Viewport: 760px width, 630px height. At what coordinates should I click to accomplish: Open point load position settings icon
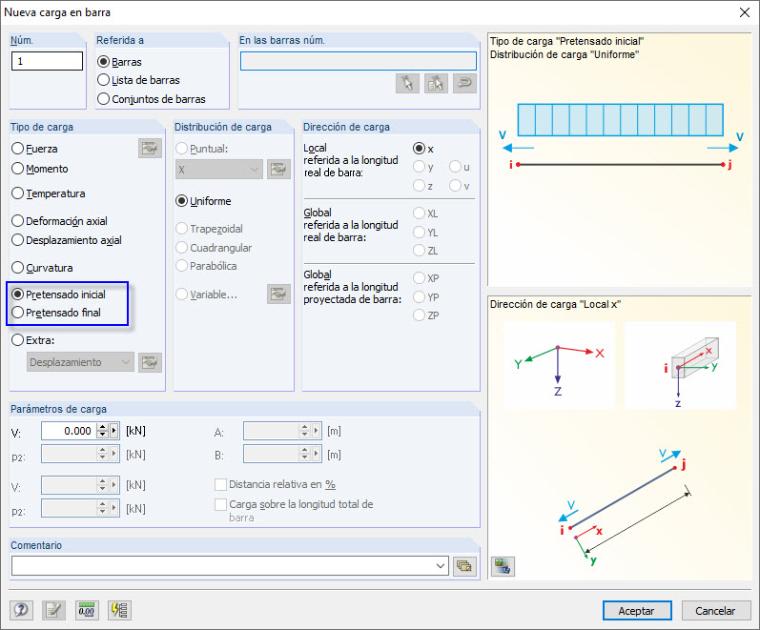tap(279, 170)
